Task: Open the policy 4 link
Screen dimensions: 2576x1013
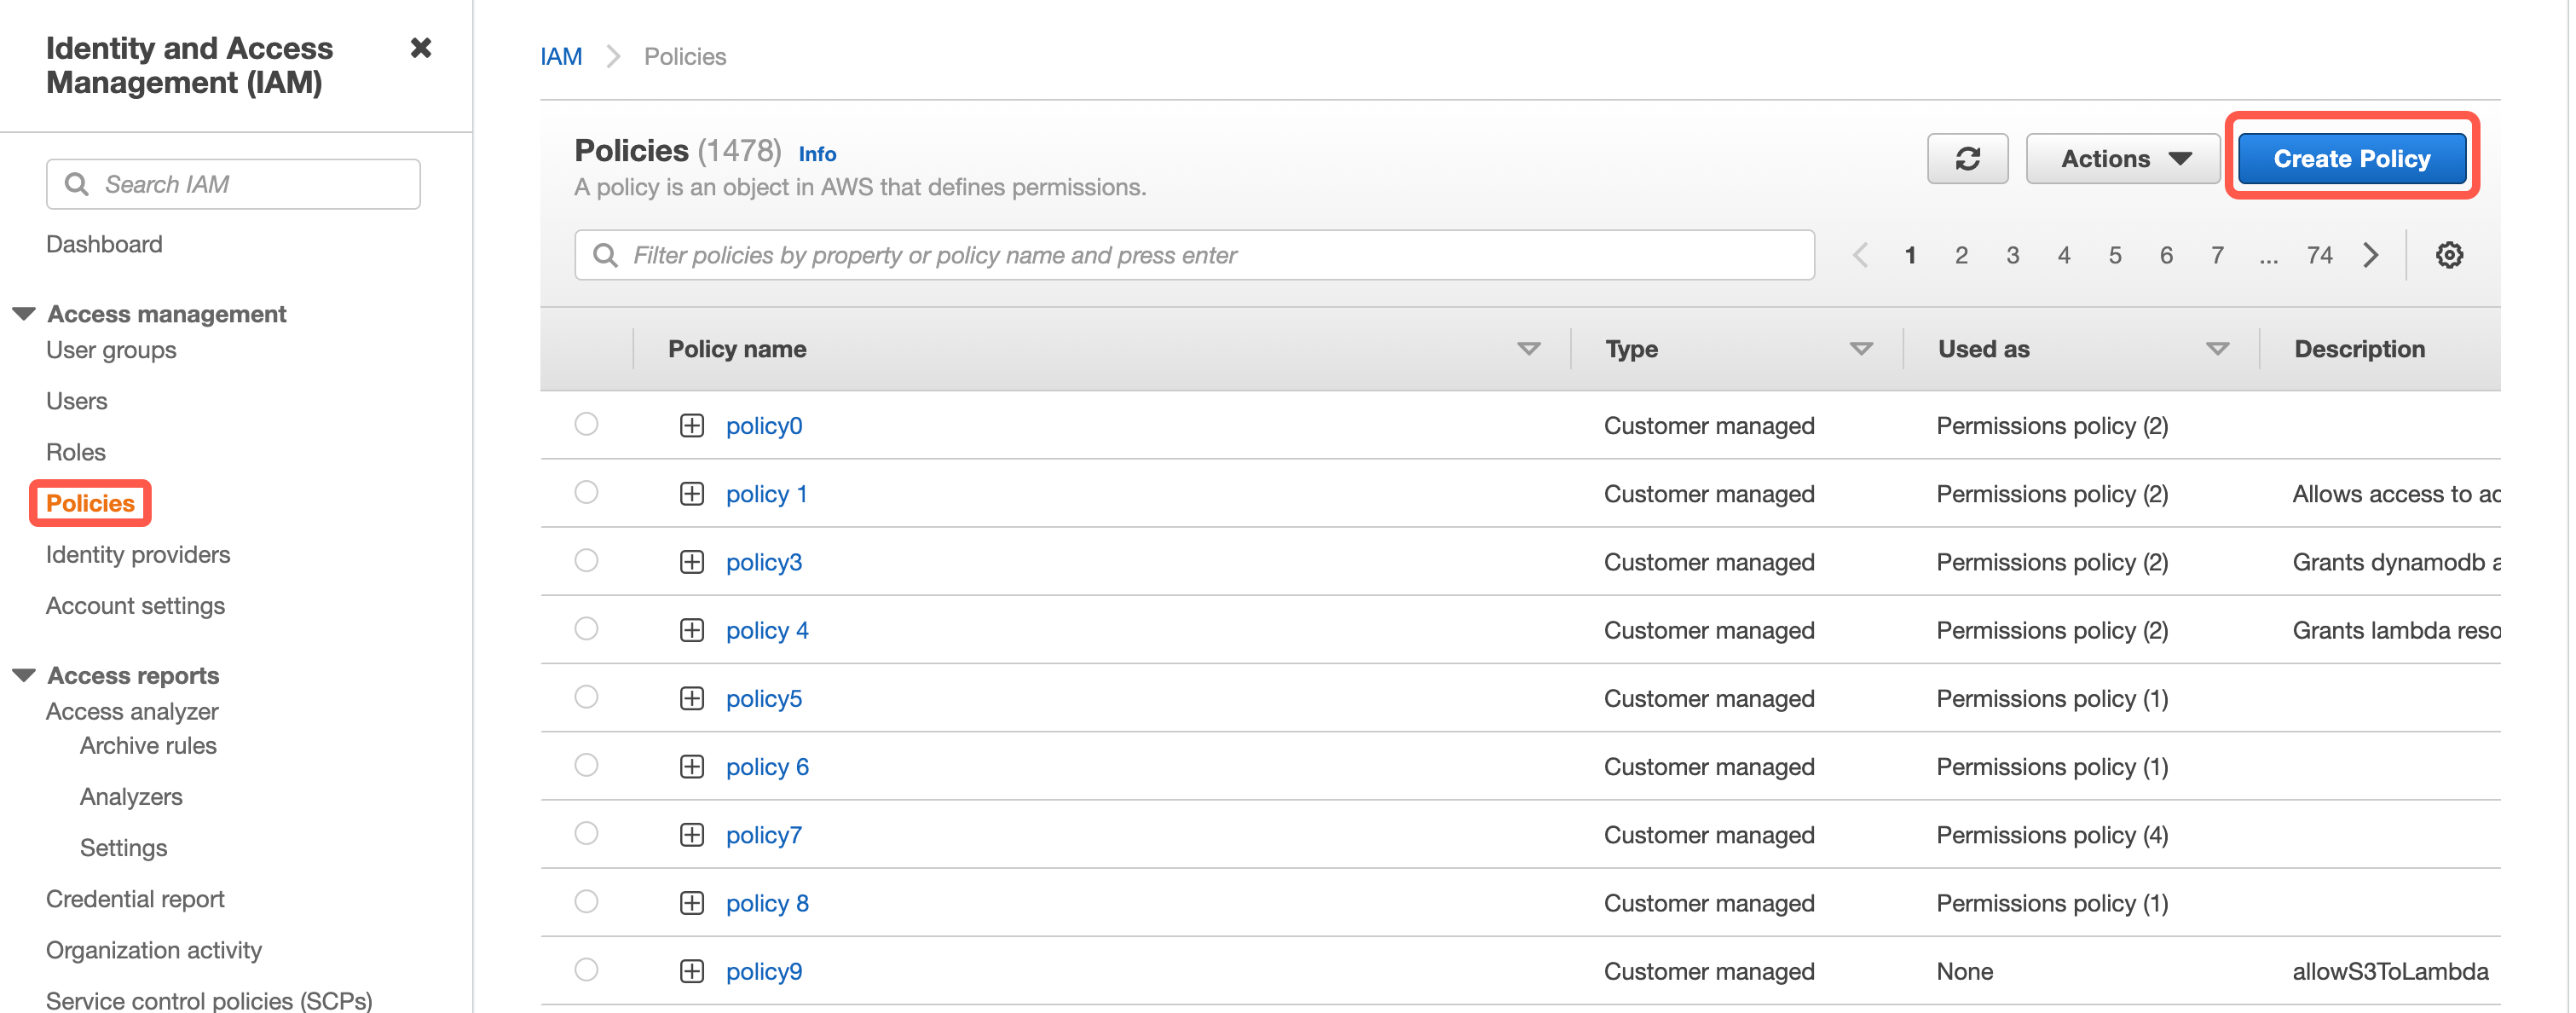Action: 767,630
